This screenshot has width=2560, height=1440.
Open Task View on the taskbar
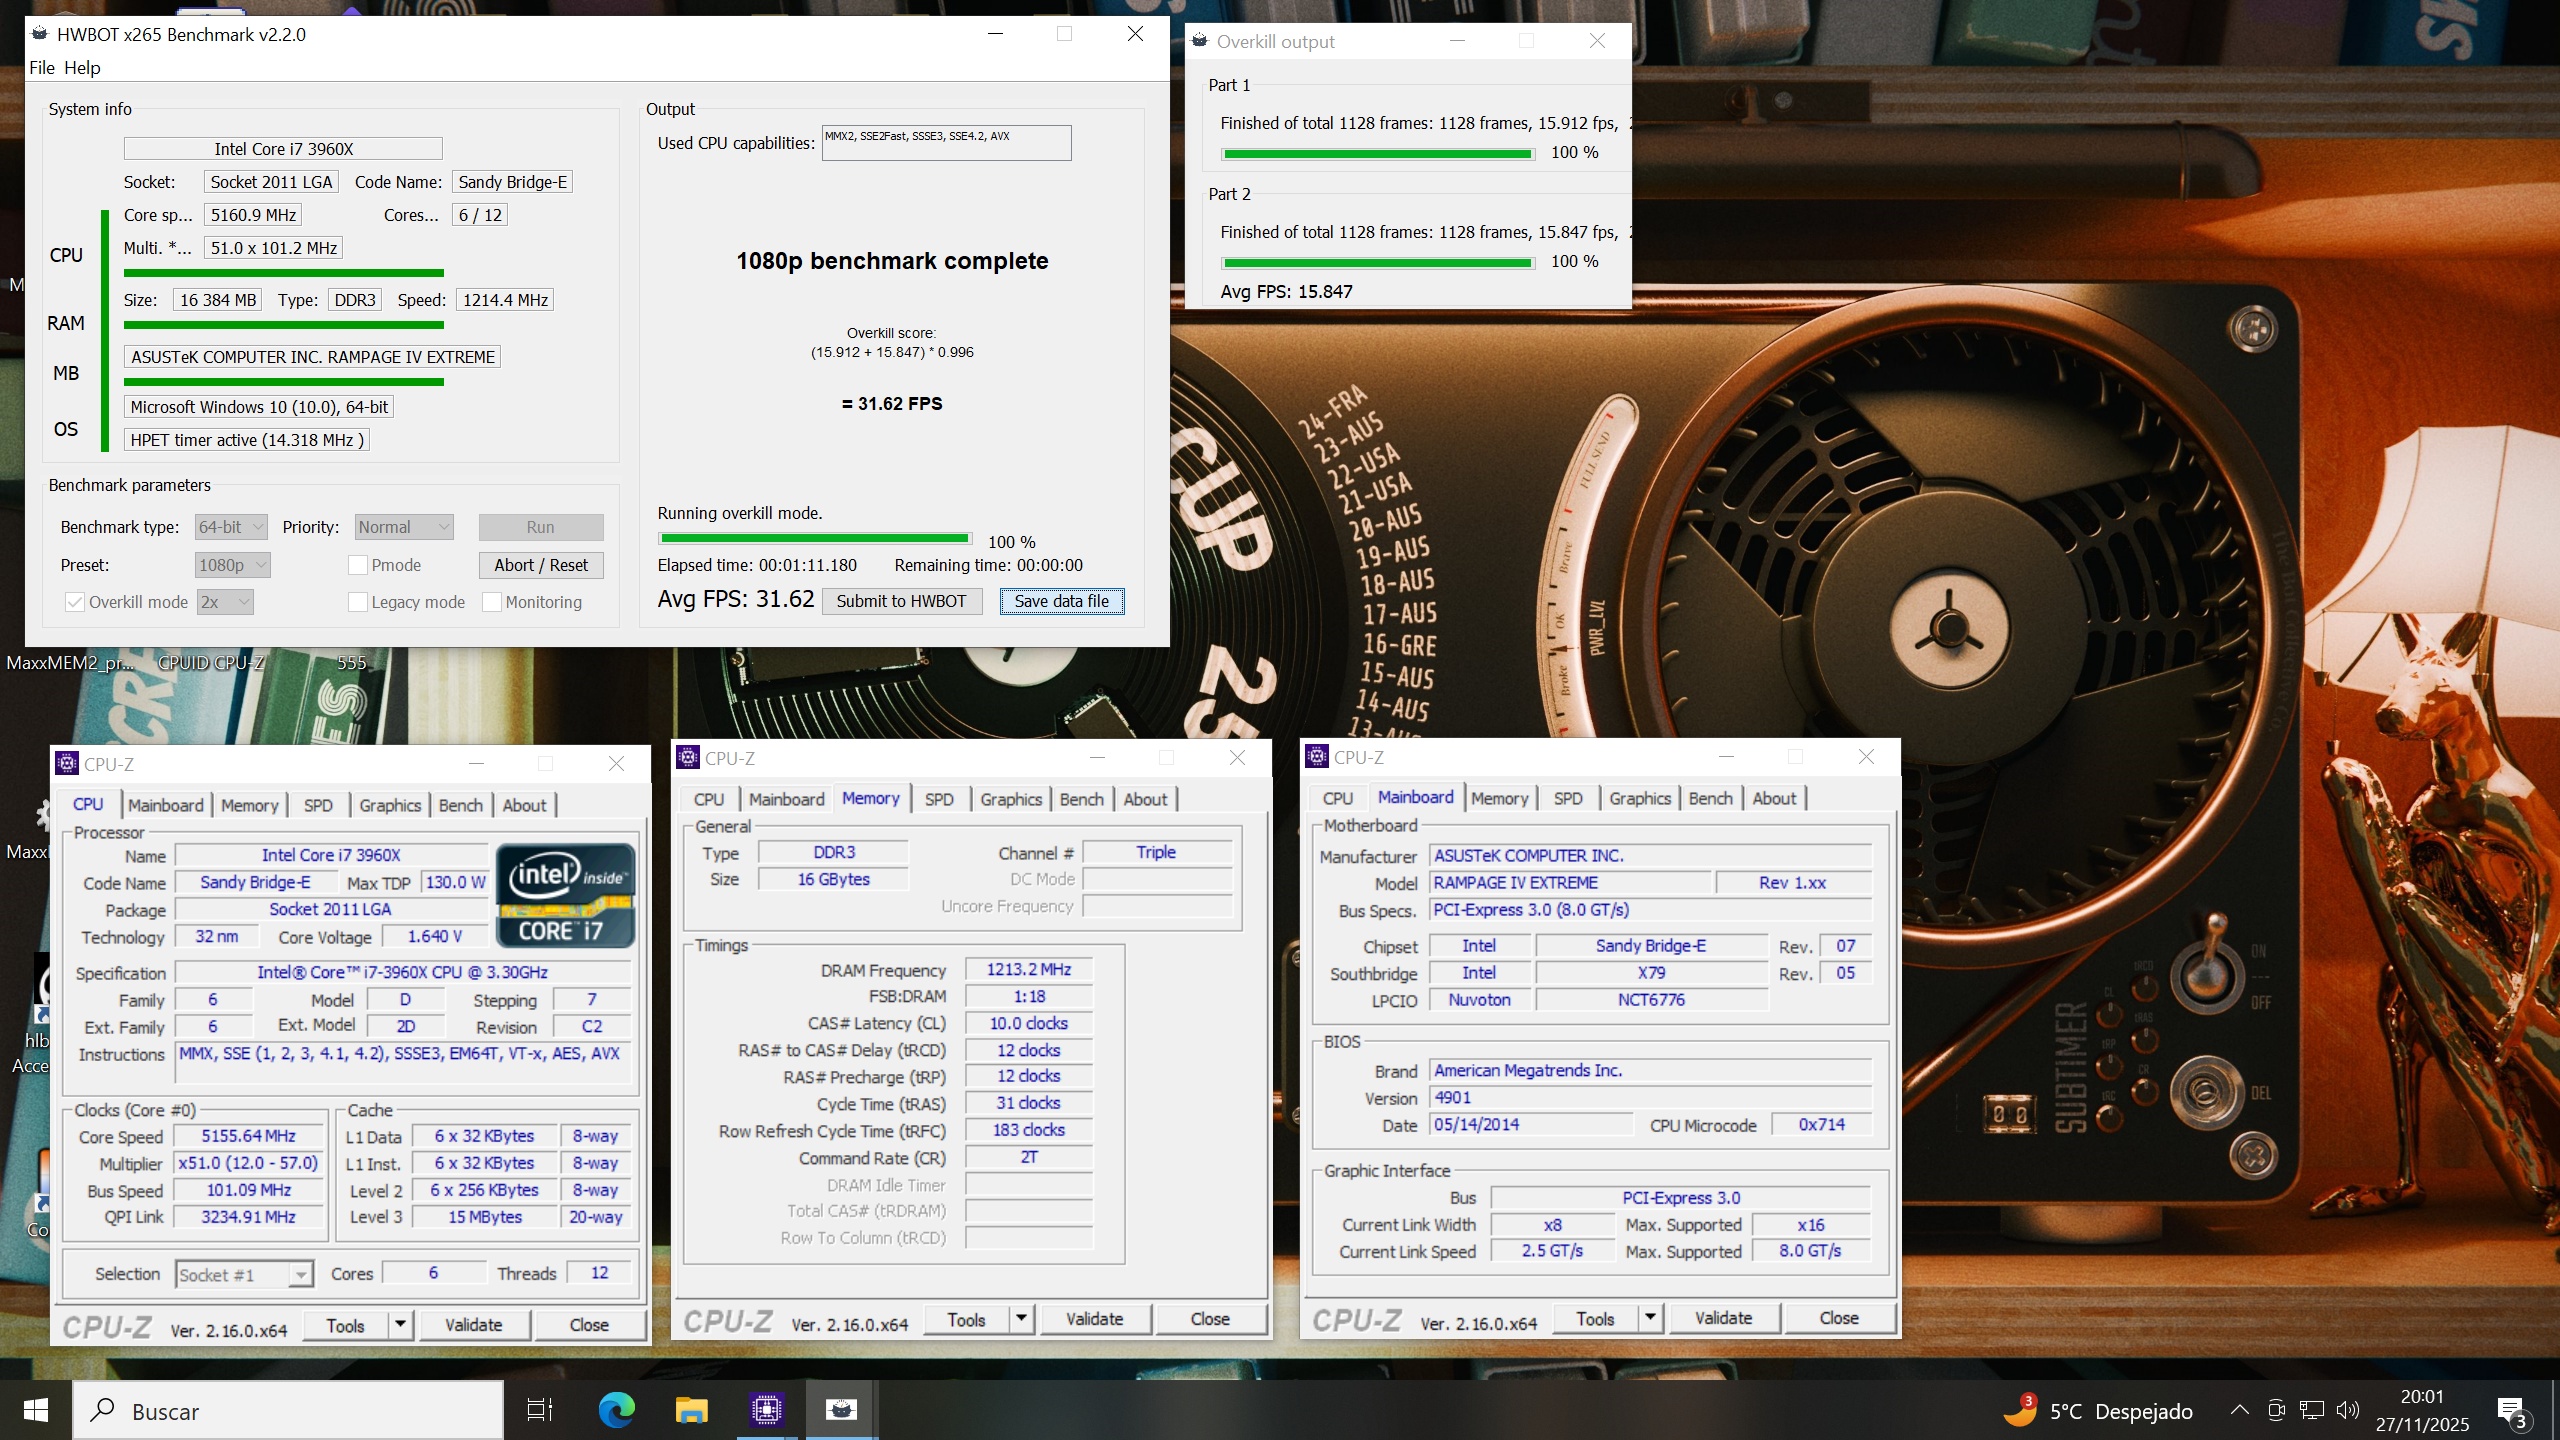click(540, 1410)
